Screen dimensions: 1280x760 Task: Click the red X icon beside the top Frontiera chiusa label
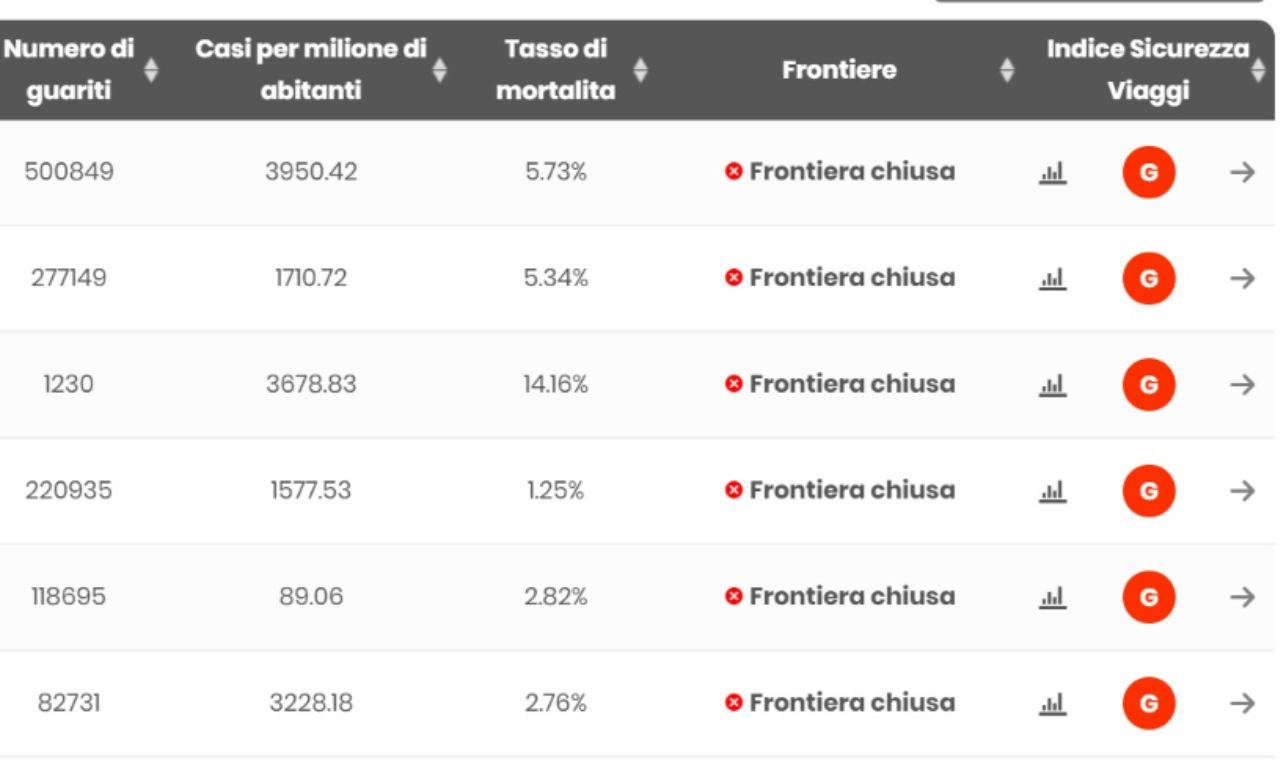733,171
